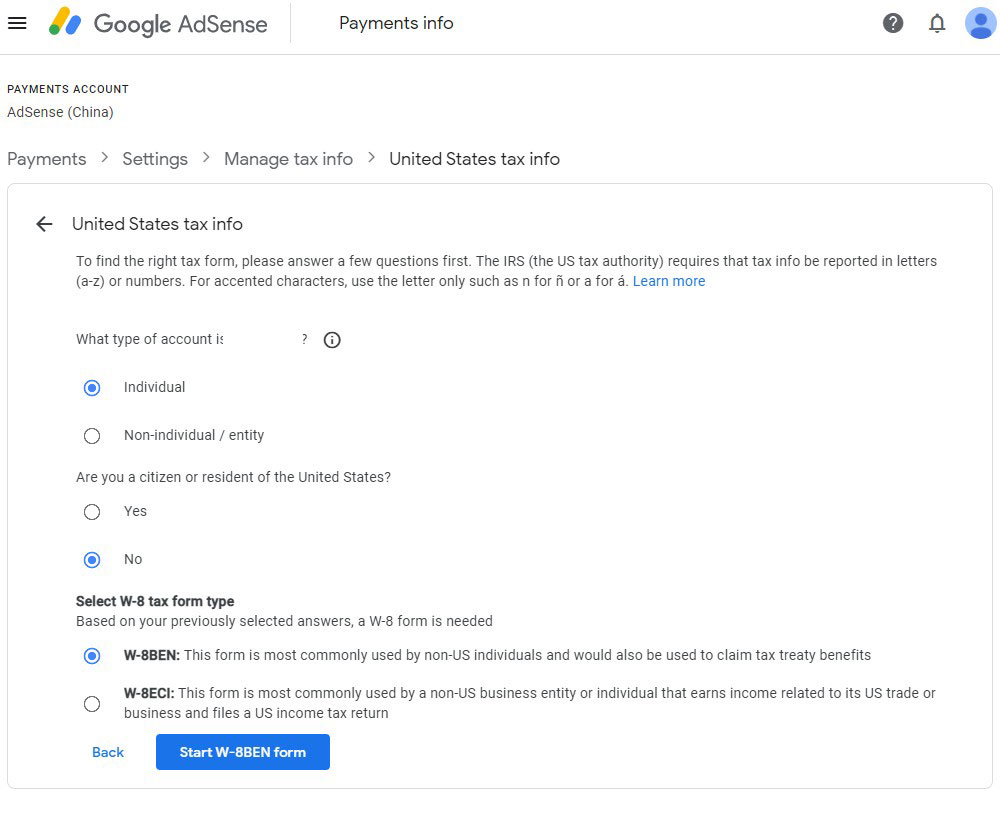The image size is (1000, 817).
Task: Open the hamburger main menu
Action: point(17,23)
